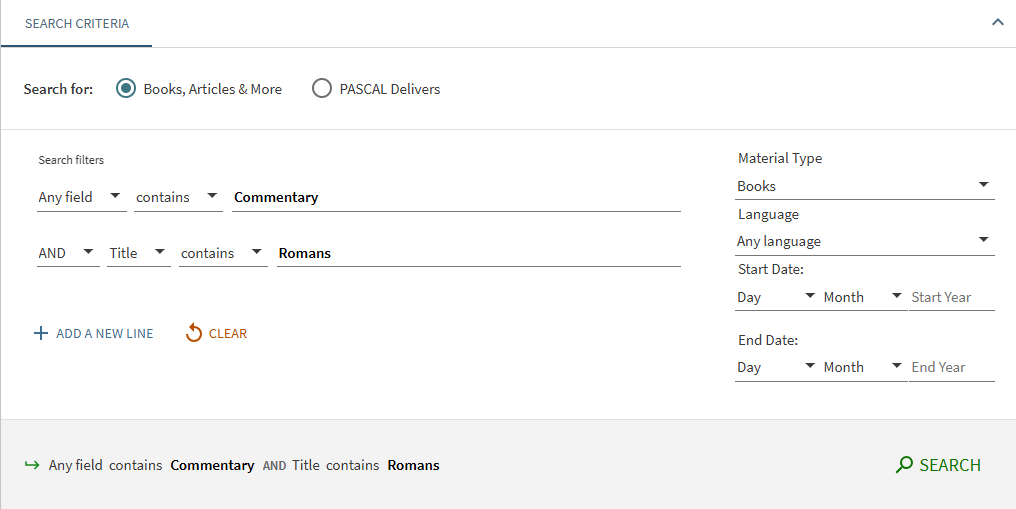
Task: Click the plus icon for adding a line
Action: 41,333
